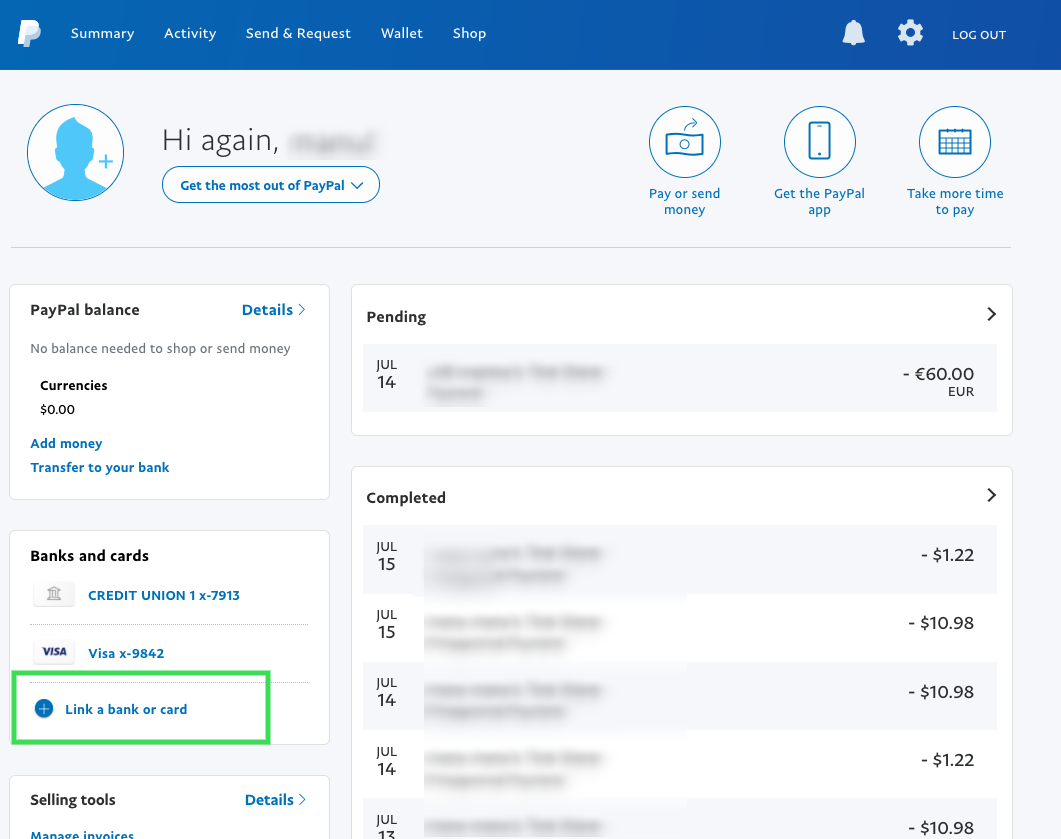Open the Jul 14 completed $10.98 transaction

click(x=680, y=696)
